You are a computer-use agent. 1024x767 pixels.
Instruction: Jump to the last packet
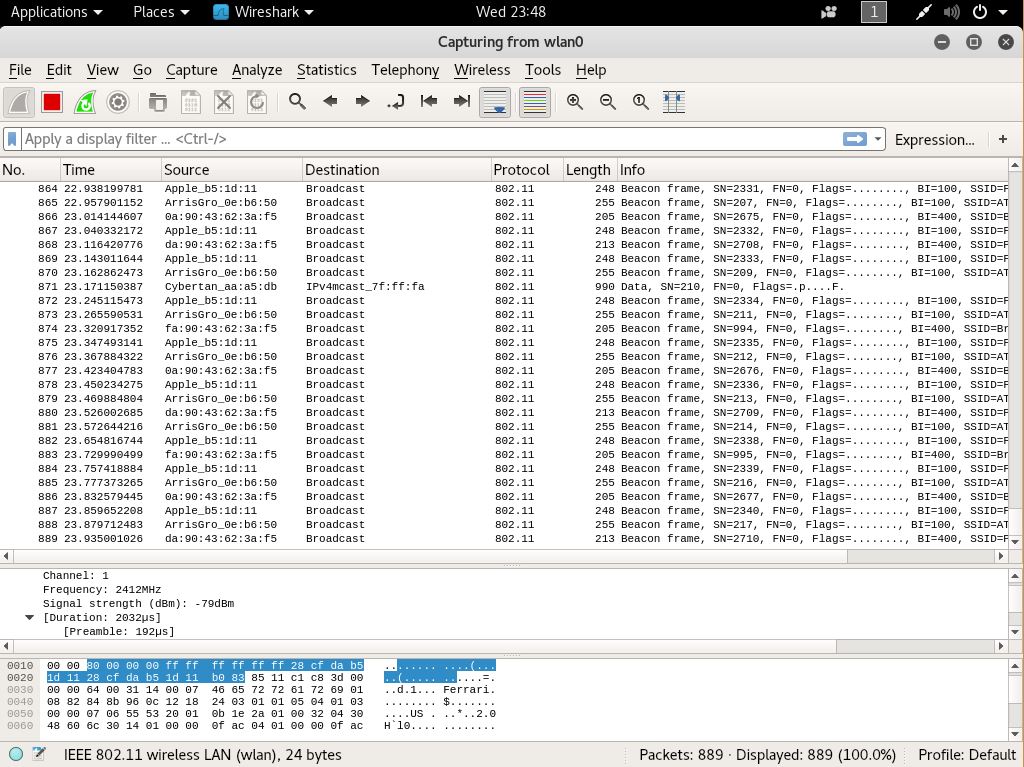pos(462,102)
